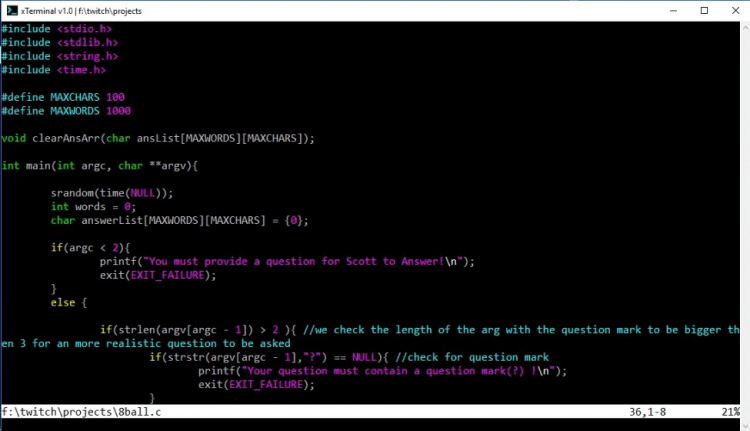Click the first exit(EXIT_FAILURE) statement
Viewport: 750px width, 431px height.
pos(157,275)
